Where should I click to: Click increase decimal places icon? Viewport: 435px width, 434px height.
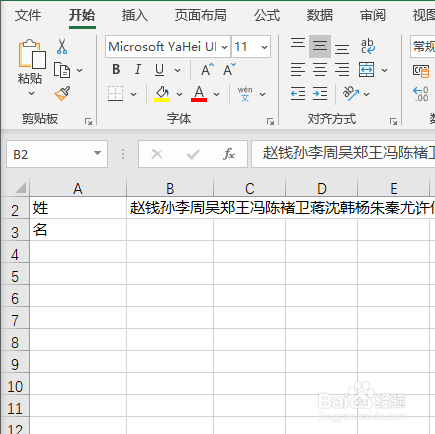[x=421, y=94]
